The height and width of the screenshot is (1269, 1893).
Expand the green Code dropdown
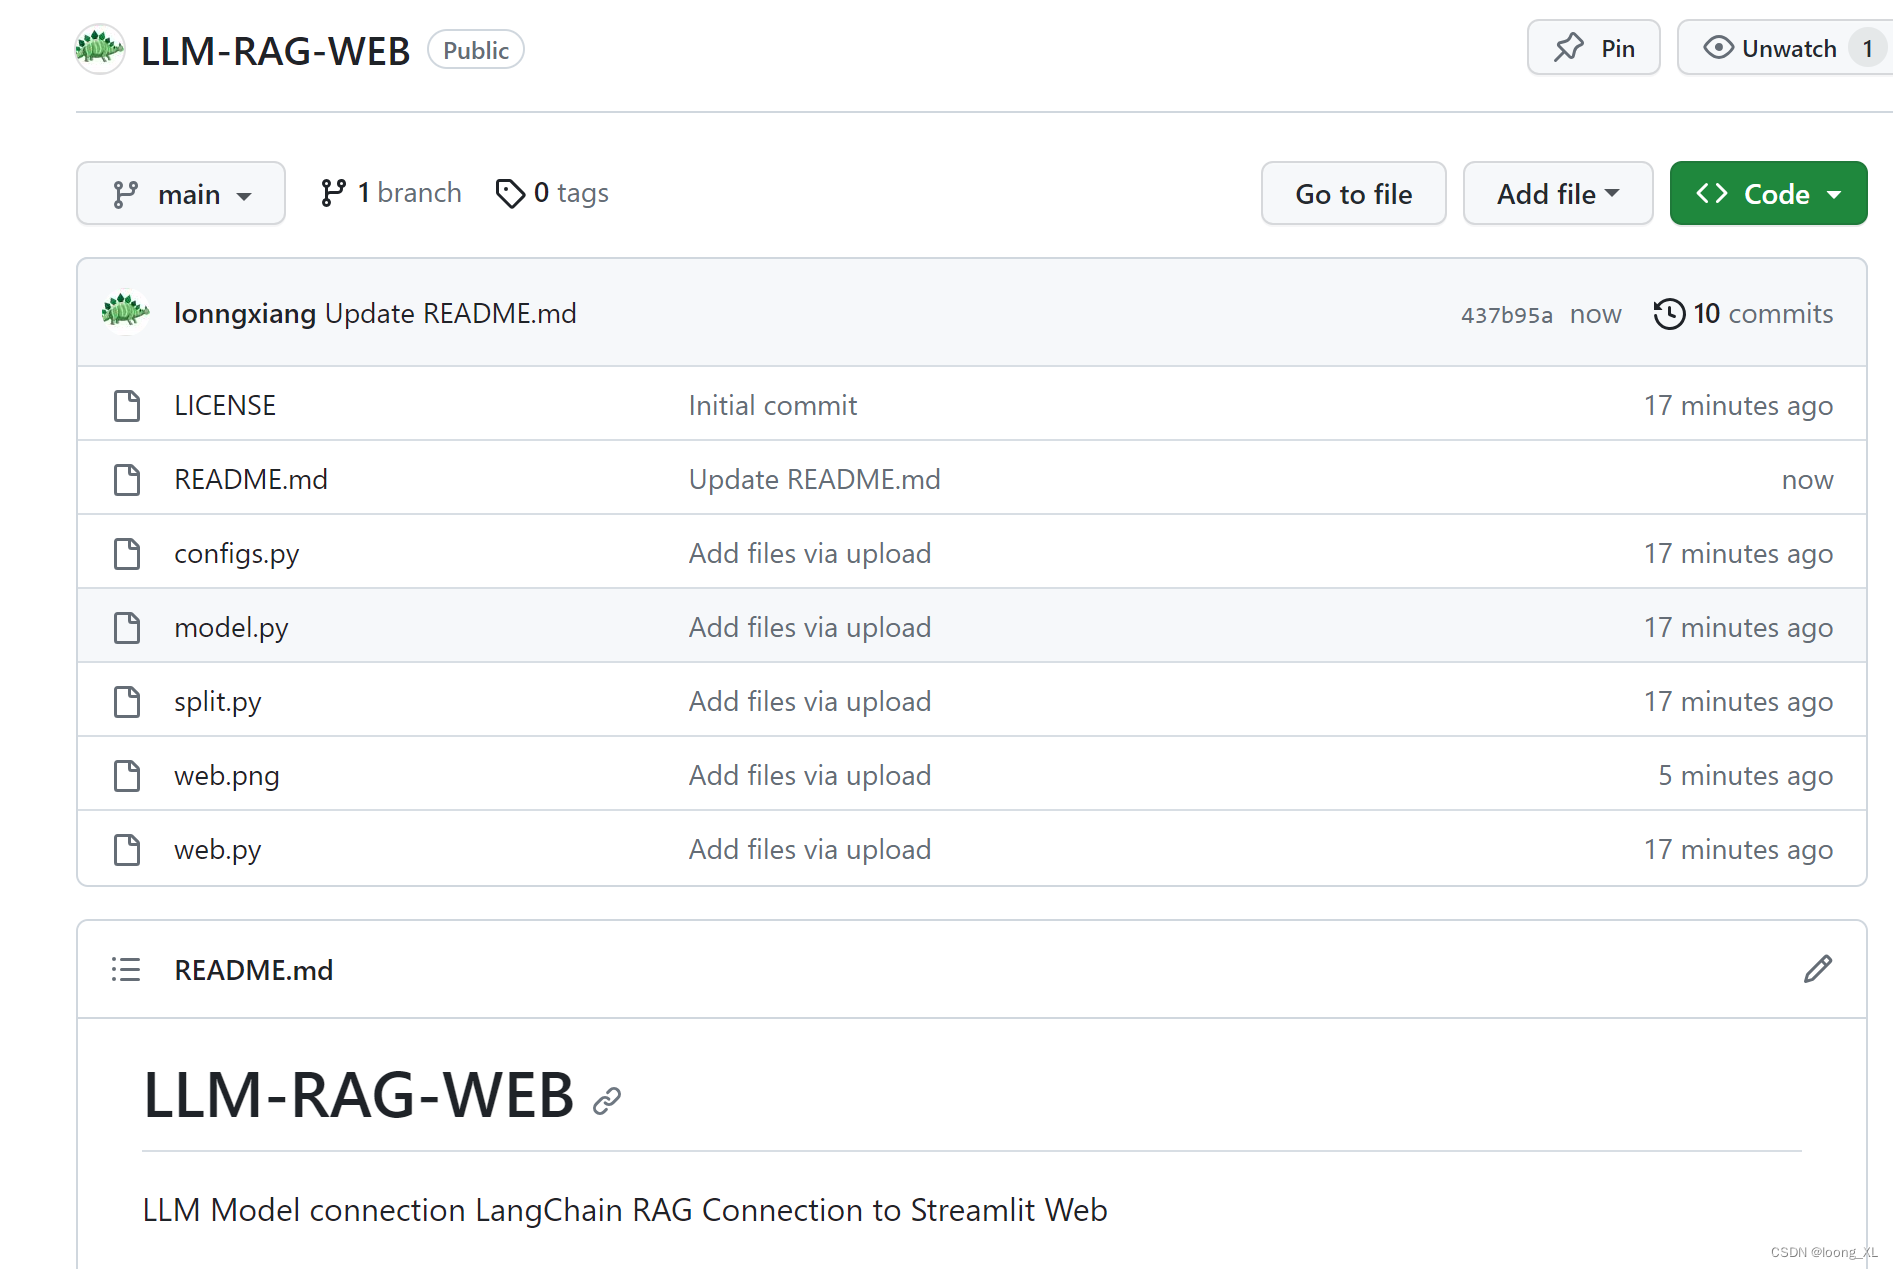click(1767, 193)
